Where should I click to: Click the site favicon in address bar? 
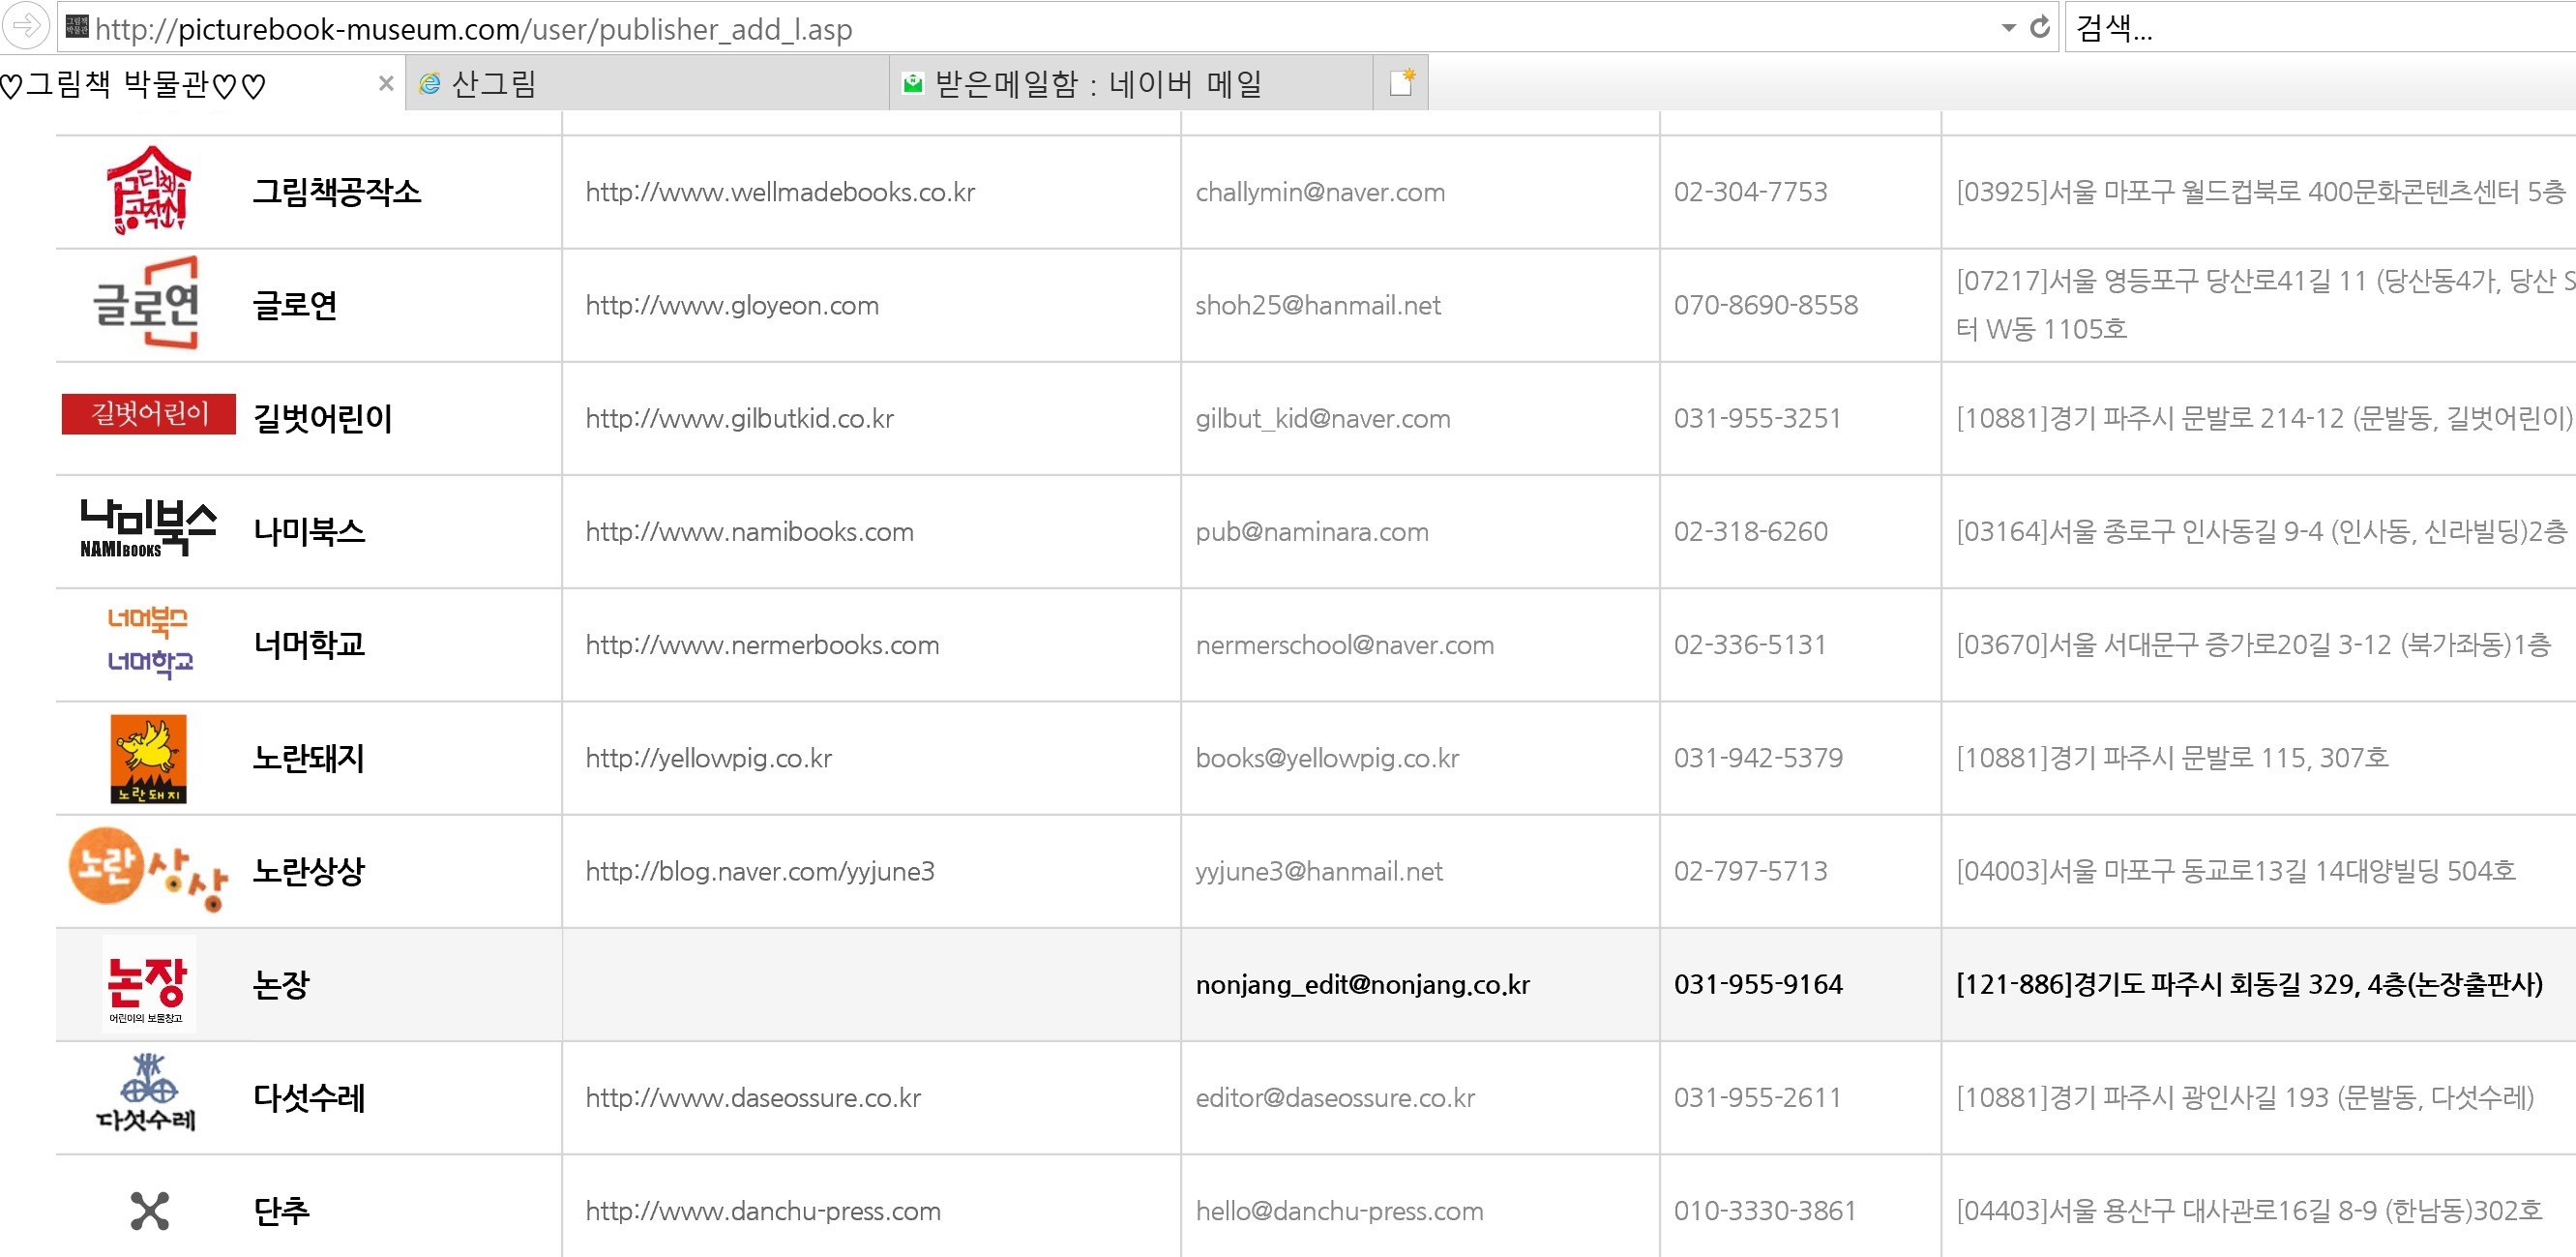[77, 26]
